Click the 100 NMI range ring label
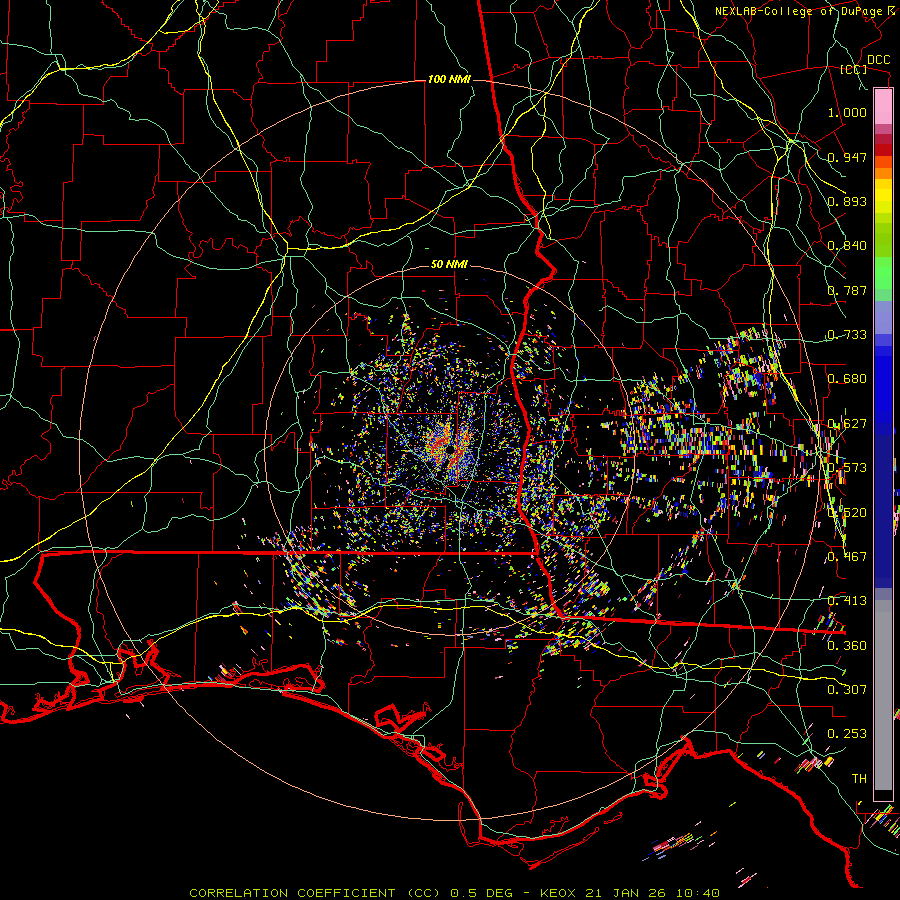900x900 pixels. [x=449, y=79]
